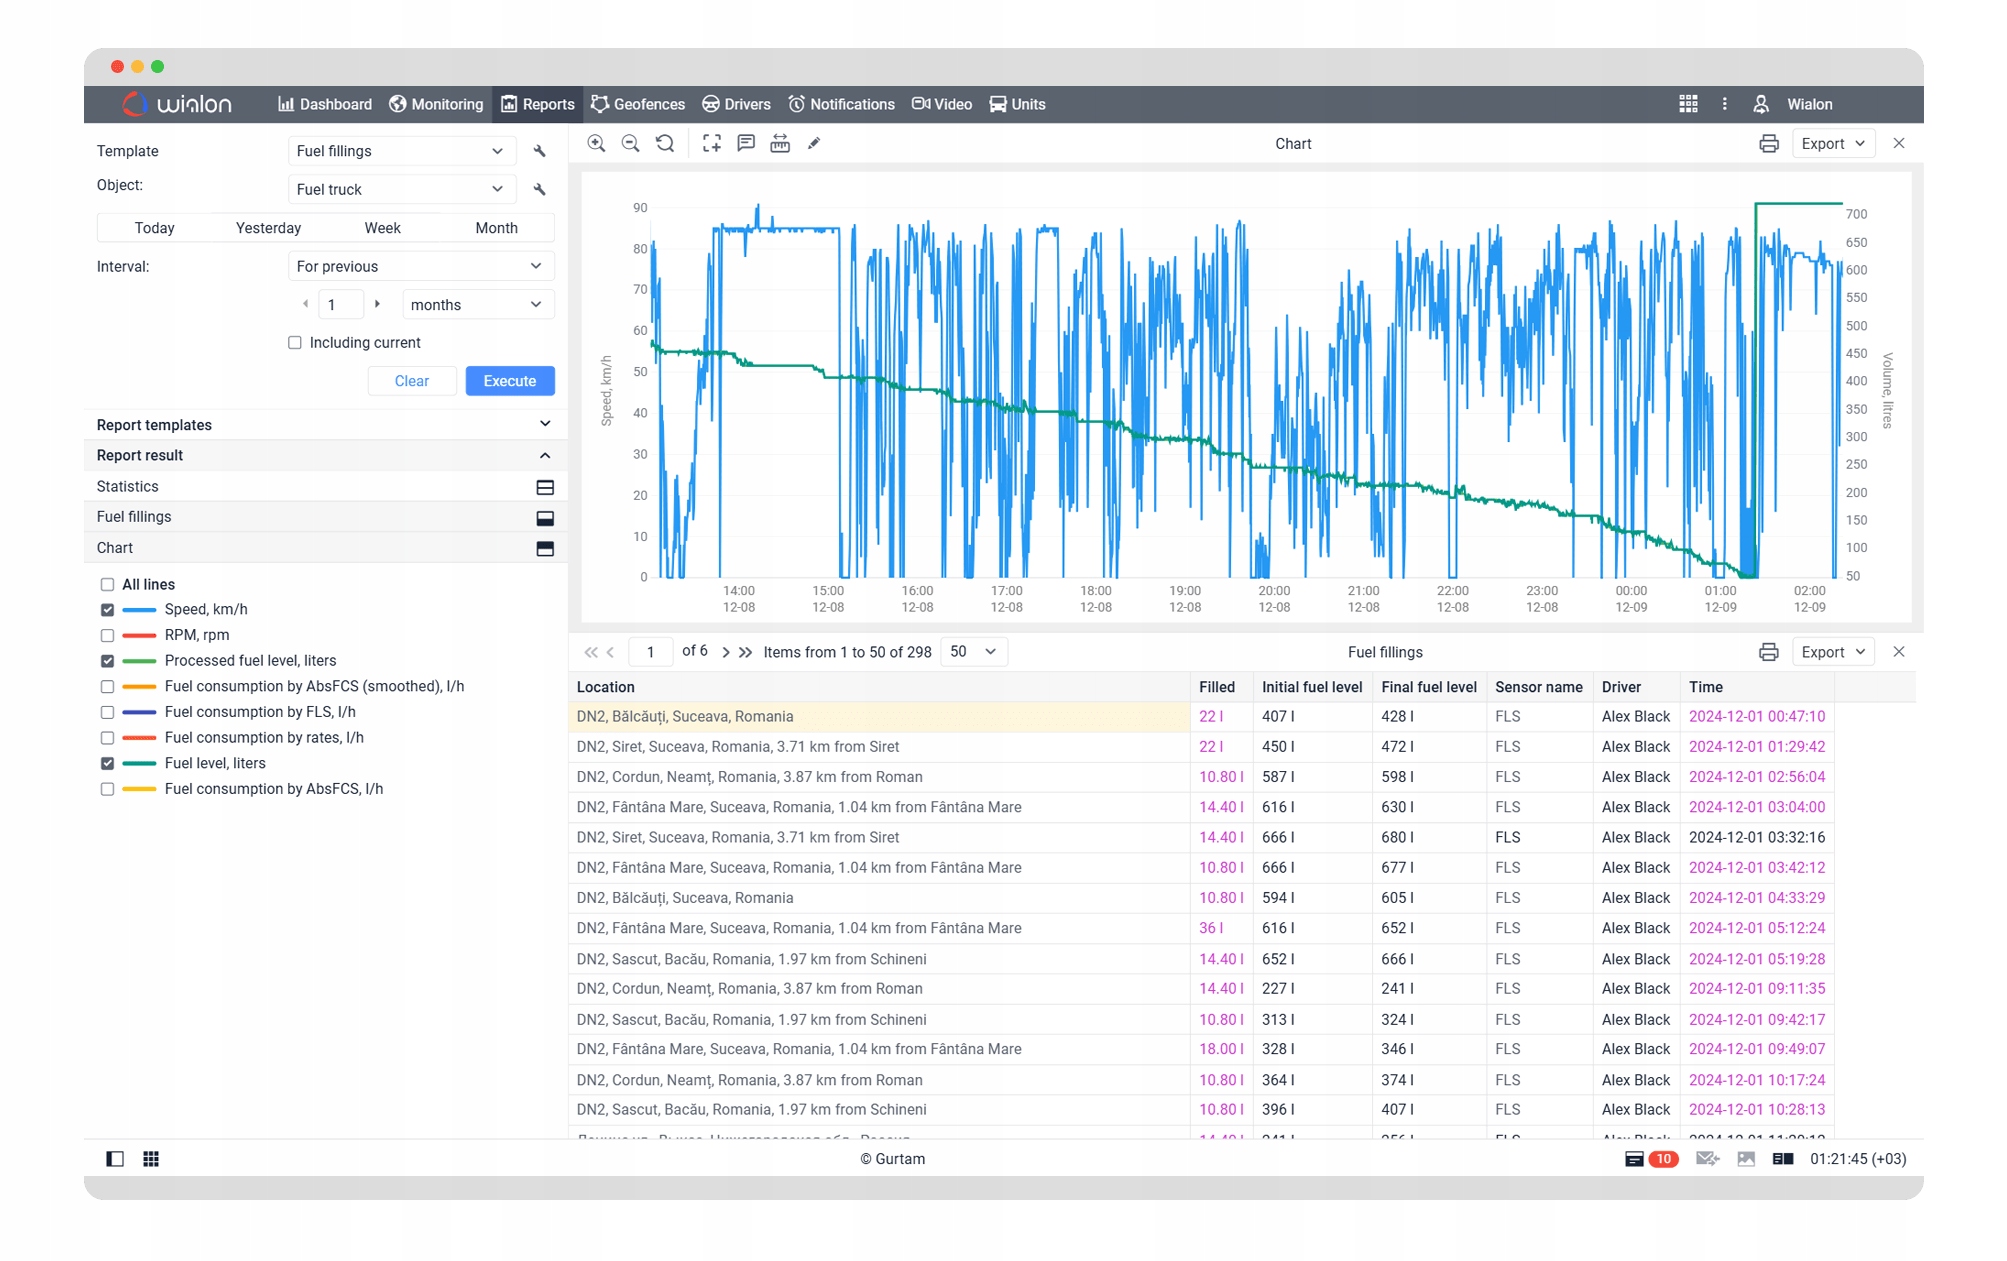Viewport: 2007px width, 1261px height.
Task: Open the Template Fuel fillings dropdown
Action: point(400,151)
